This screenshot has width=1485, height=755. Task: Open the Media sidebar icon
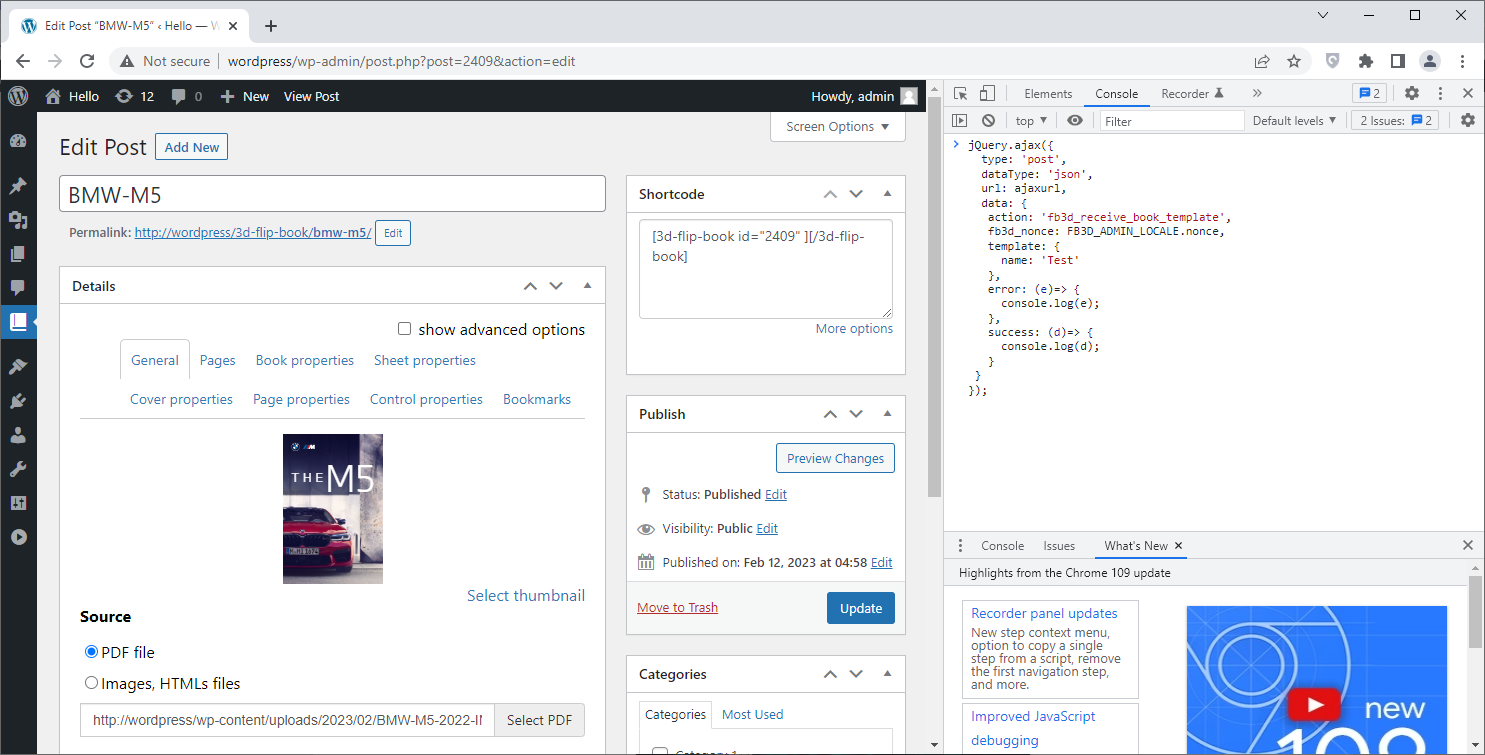click(x=18, y=220)
